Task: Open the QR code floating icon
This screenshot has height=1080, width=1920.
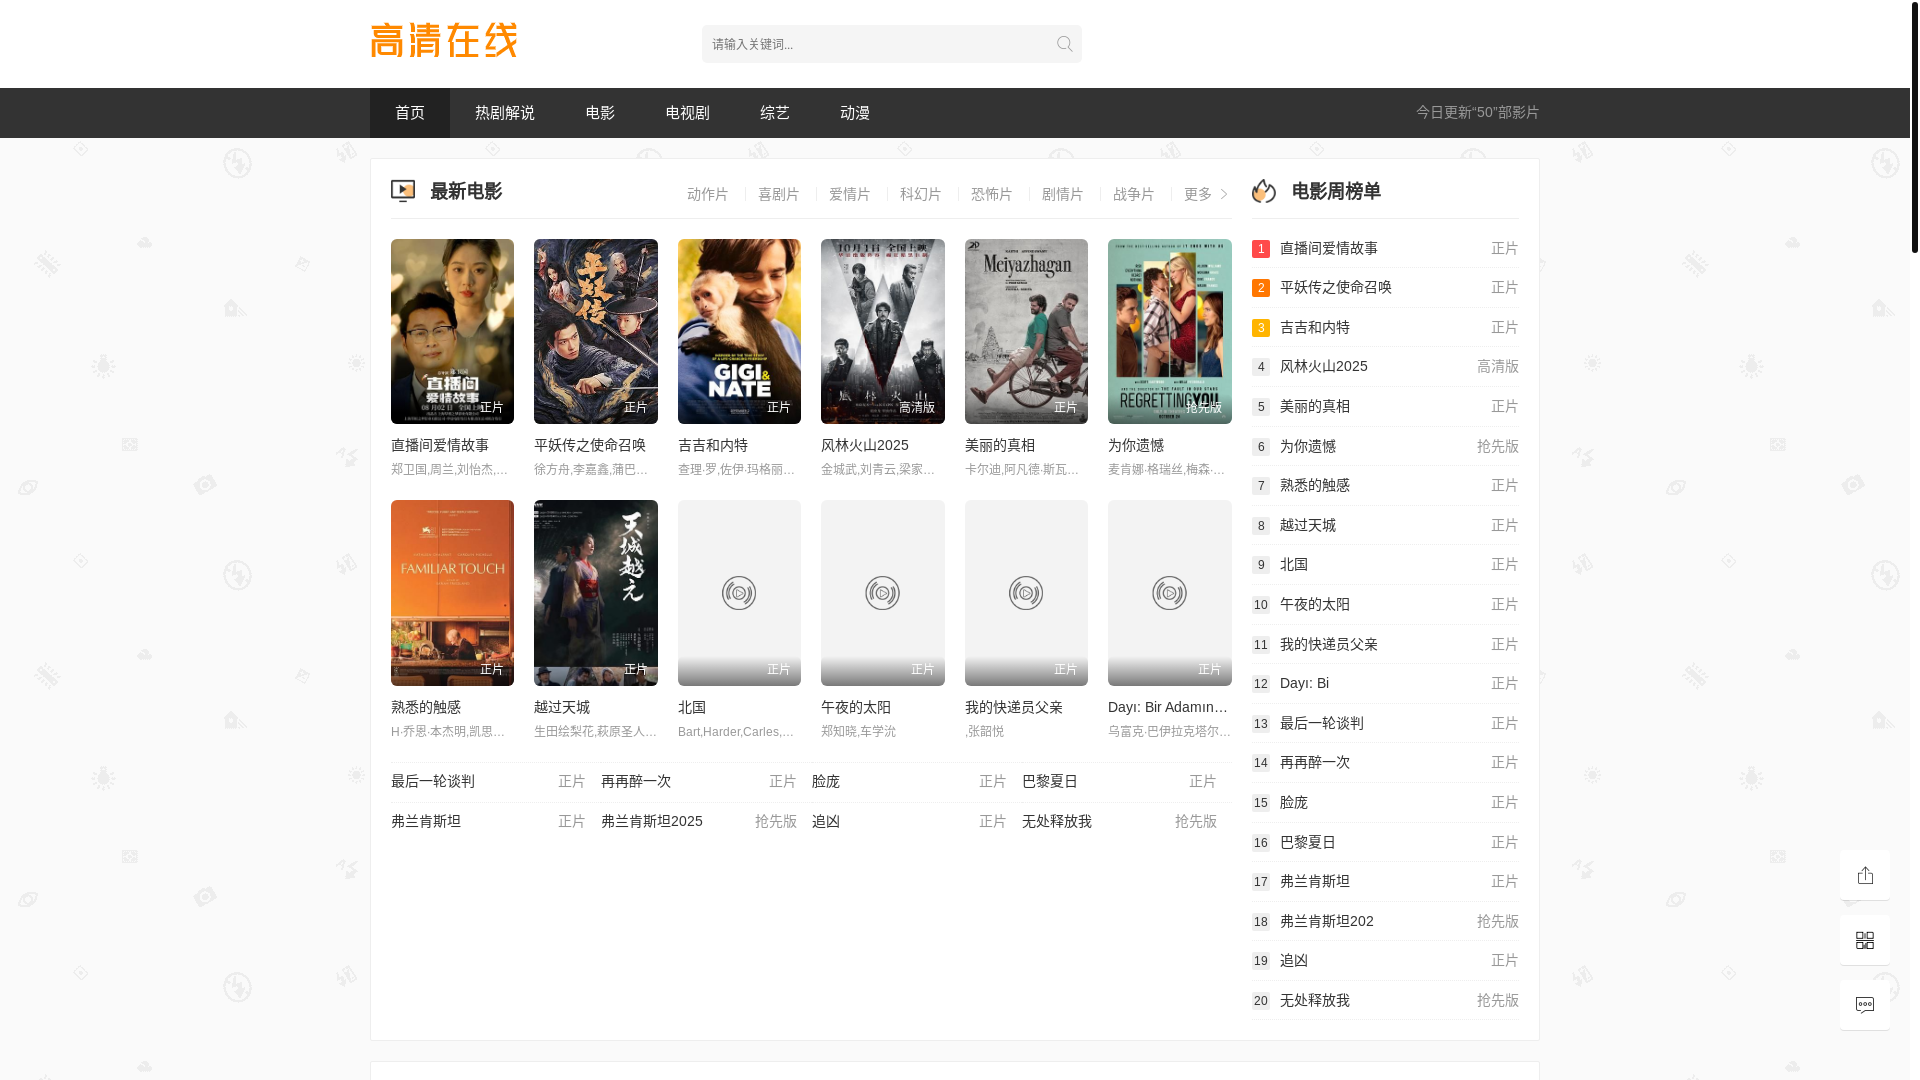Action: (x=1865, y=940)
